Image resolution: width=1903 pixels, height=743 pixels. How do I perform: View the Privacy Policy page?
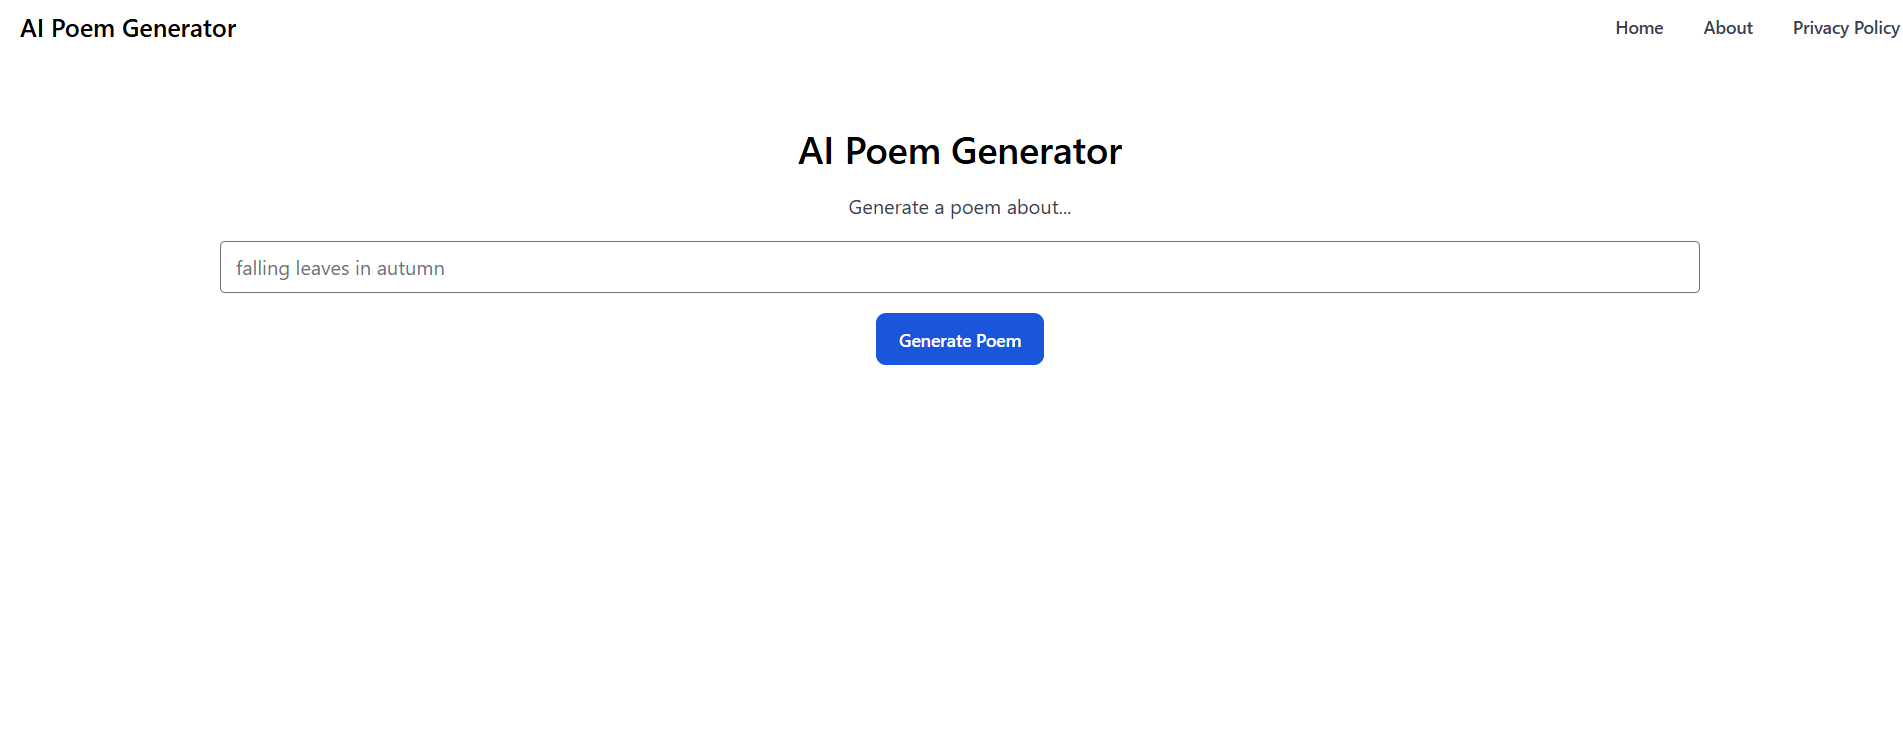point(1845,28)
